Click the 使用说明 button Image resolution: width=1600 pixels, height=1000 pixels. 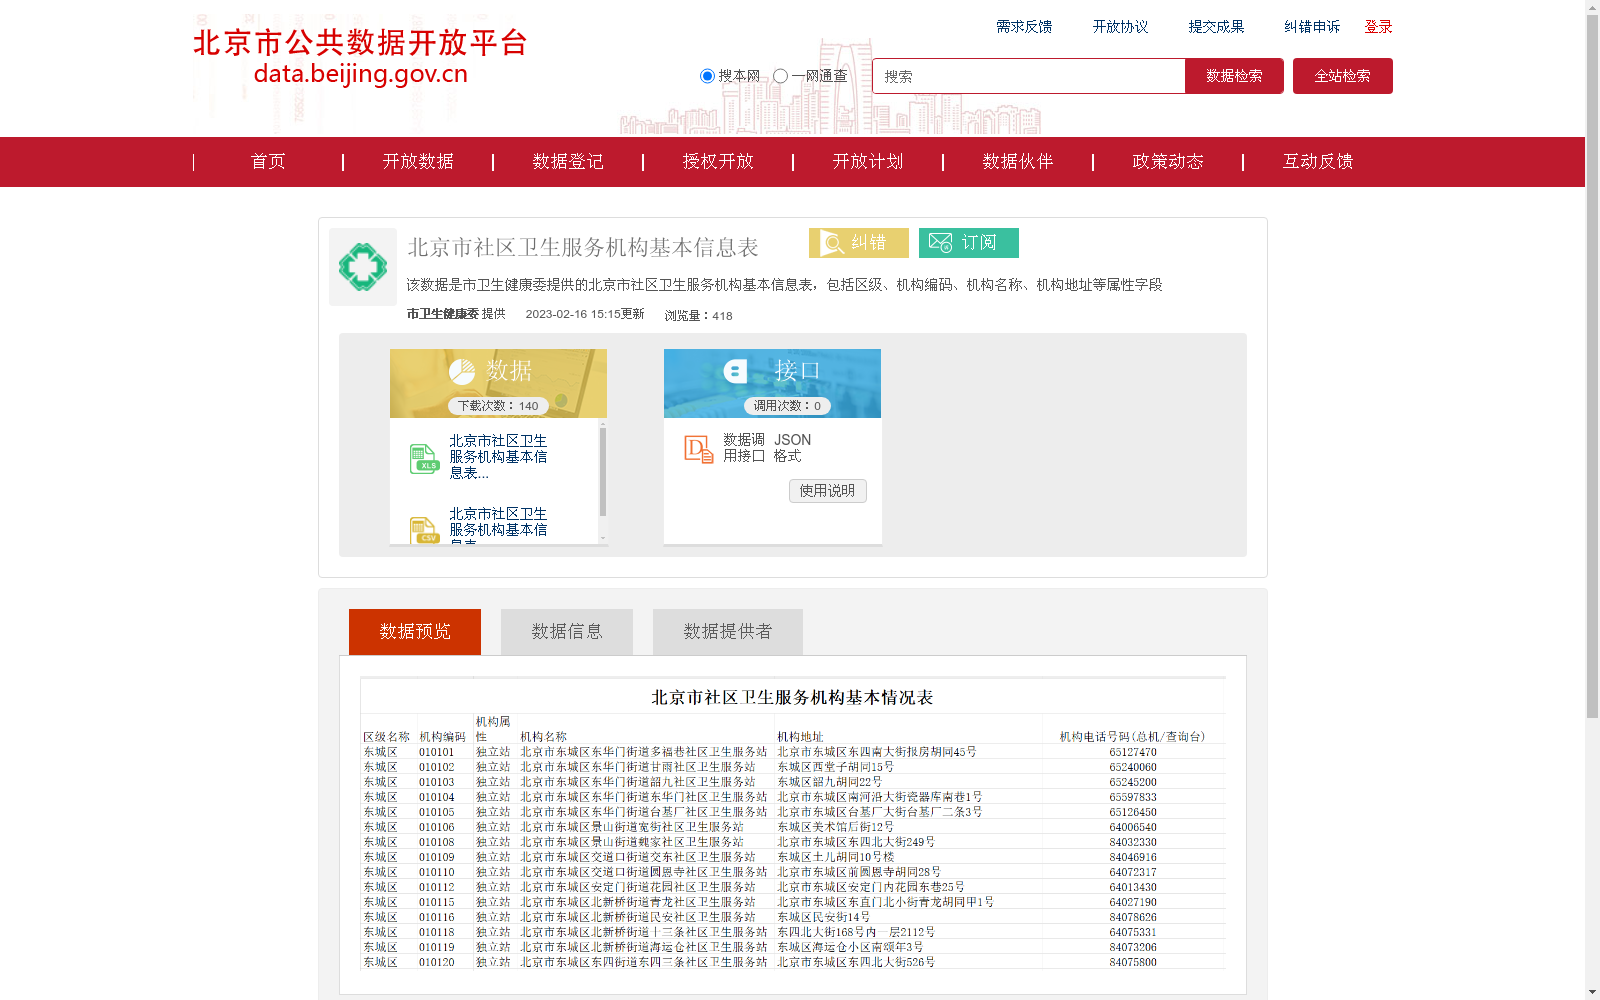point(827,491)
